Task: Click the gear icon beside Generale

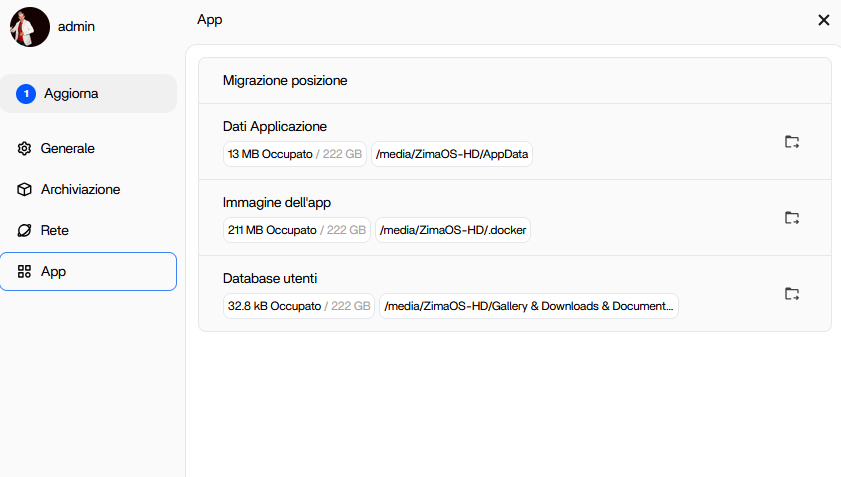Action: [25, 148]
